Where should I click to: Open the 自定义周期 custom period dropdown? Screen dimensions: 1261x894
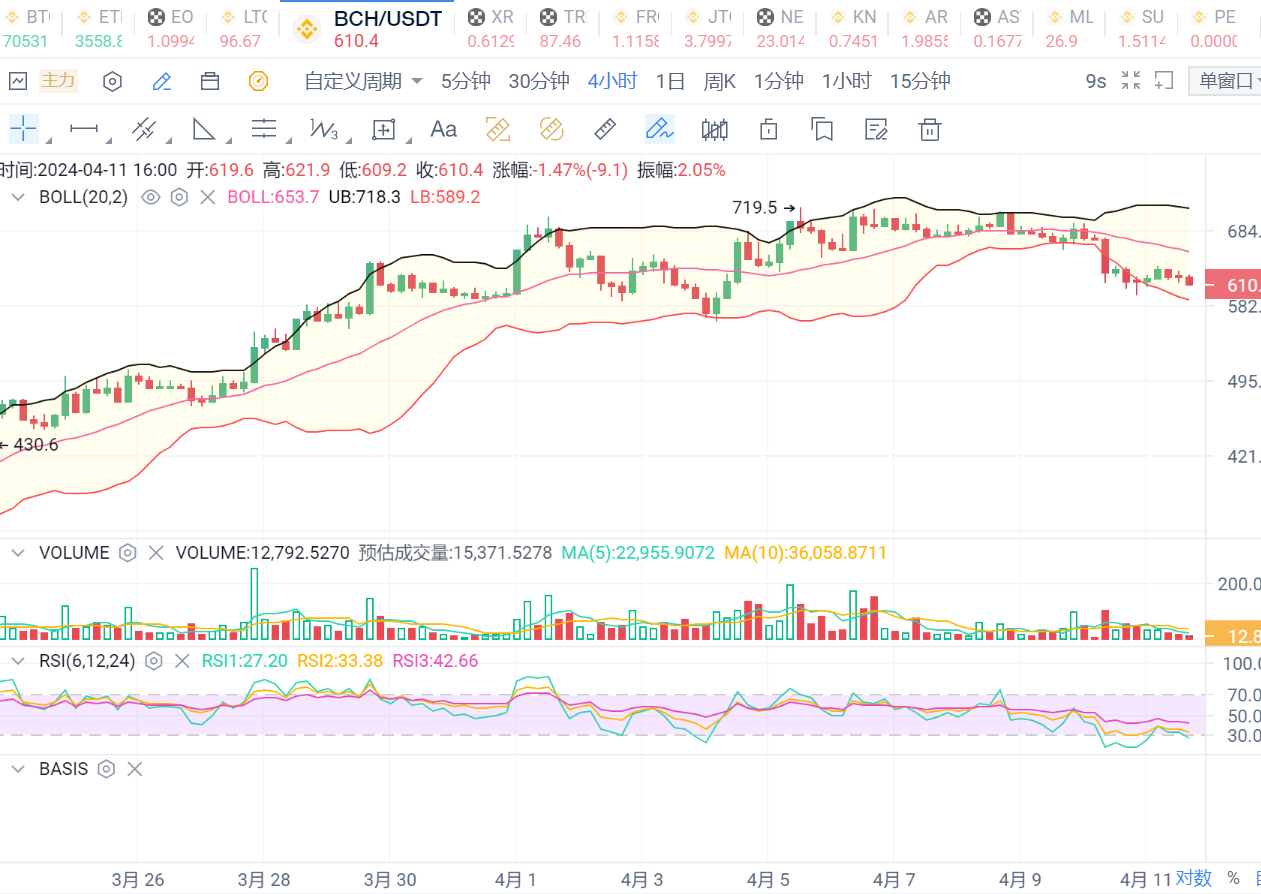[363, 81]
